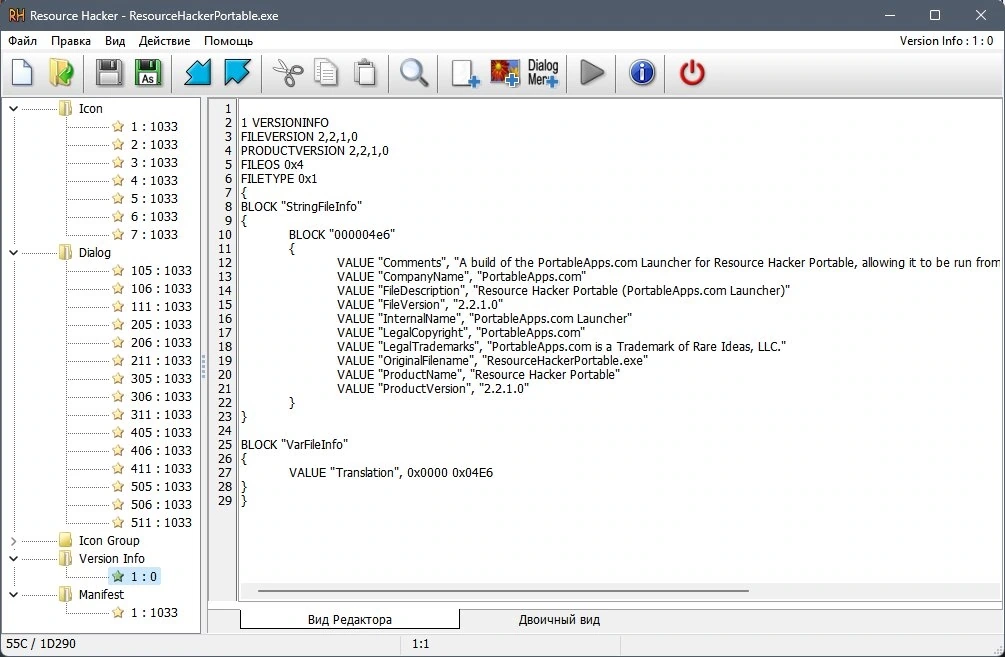Select Dialog resource 506 : 1033
The width and height of the screenshot is (1005, 657).
[x=152, y=504]
